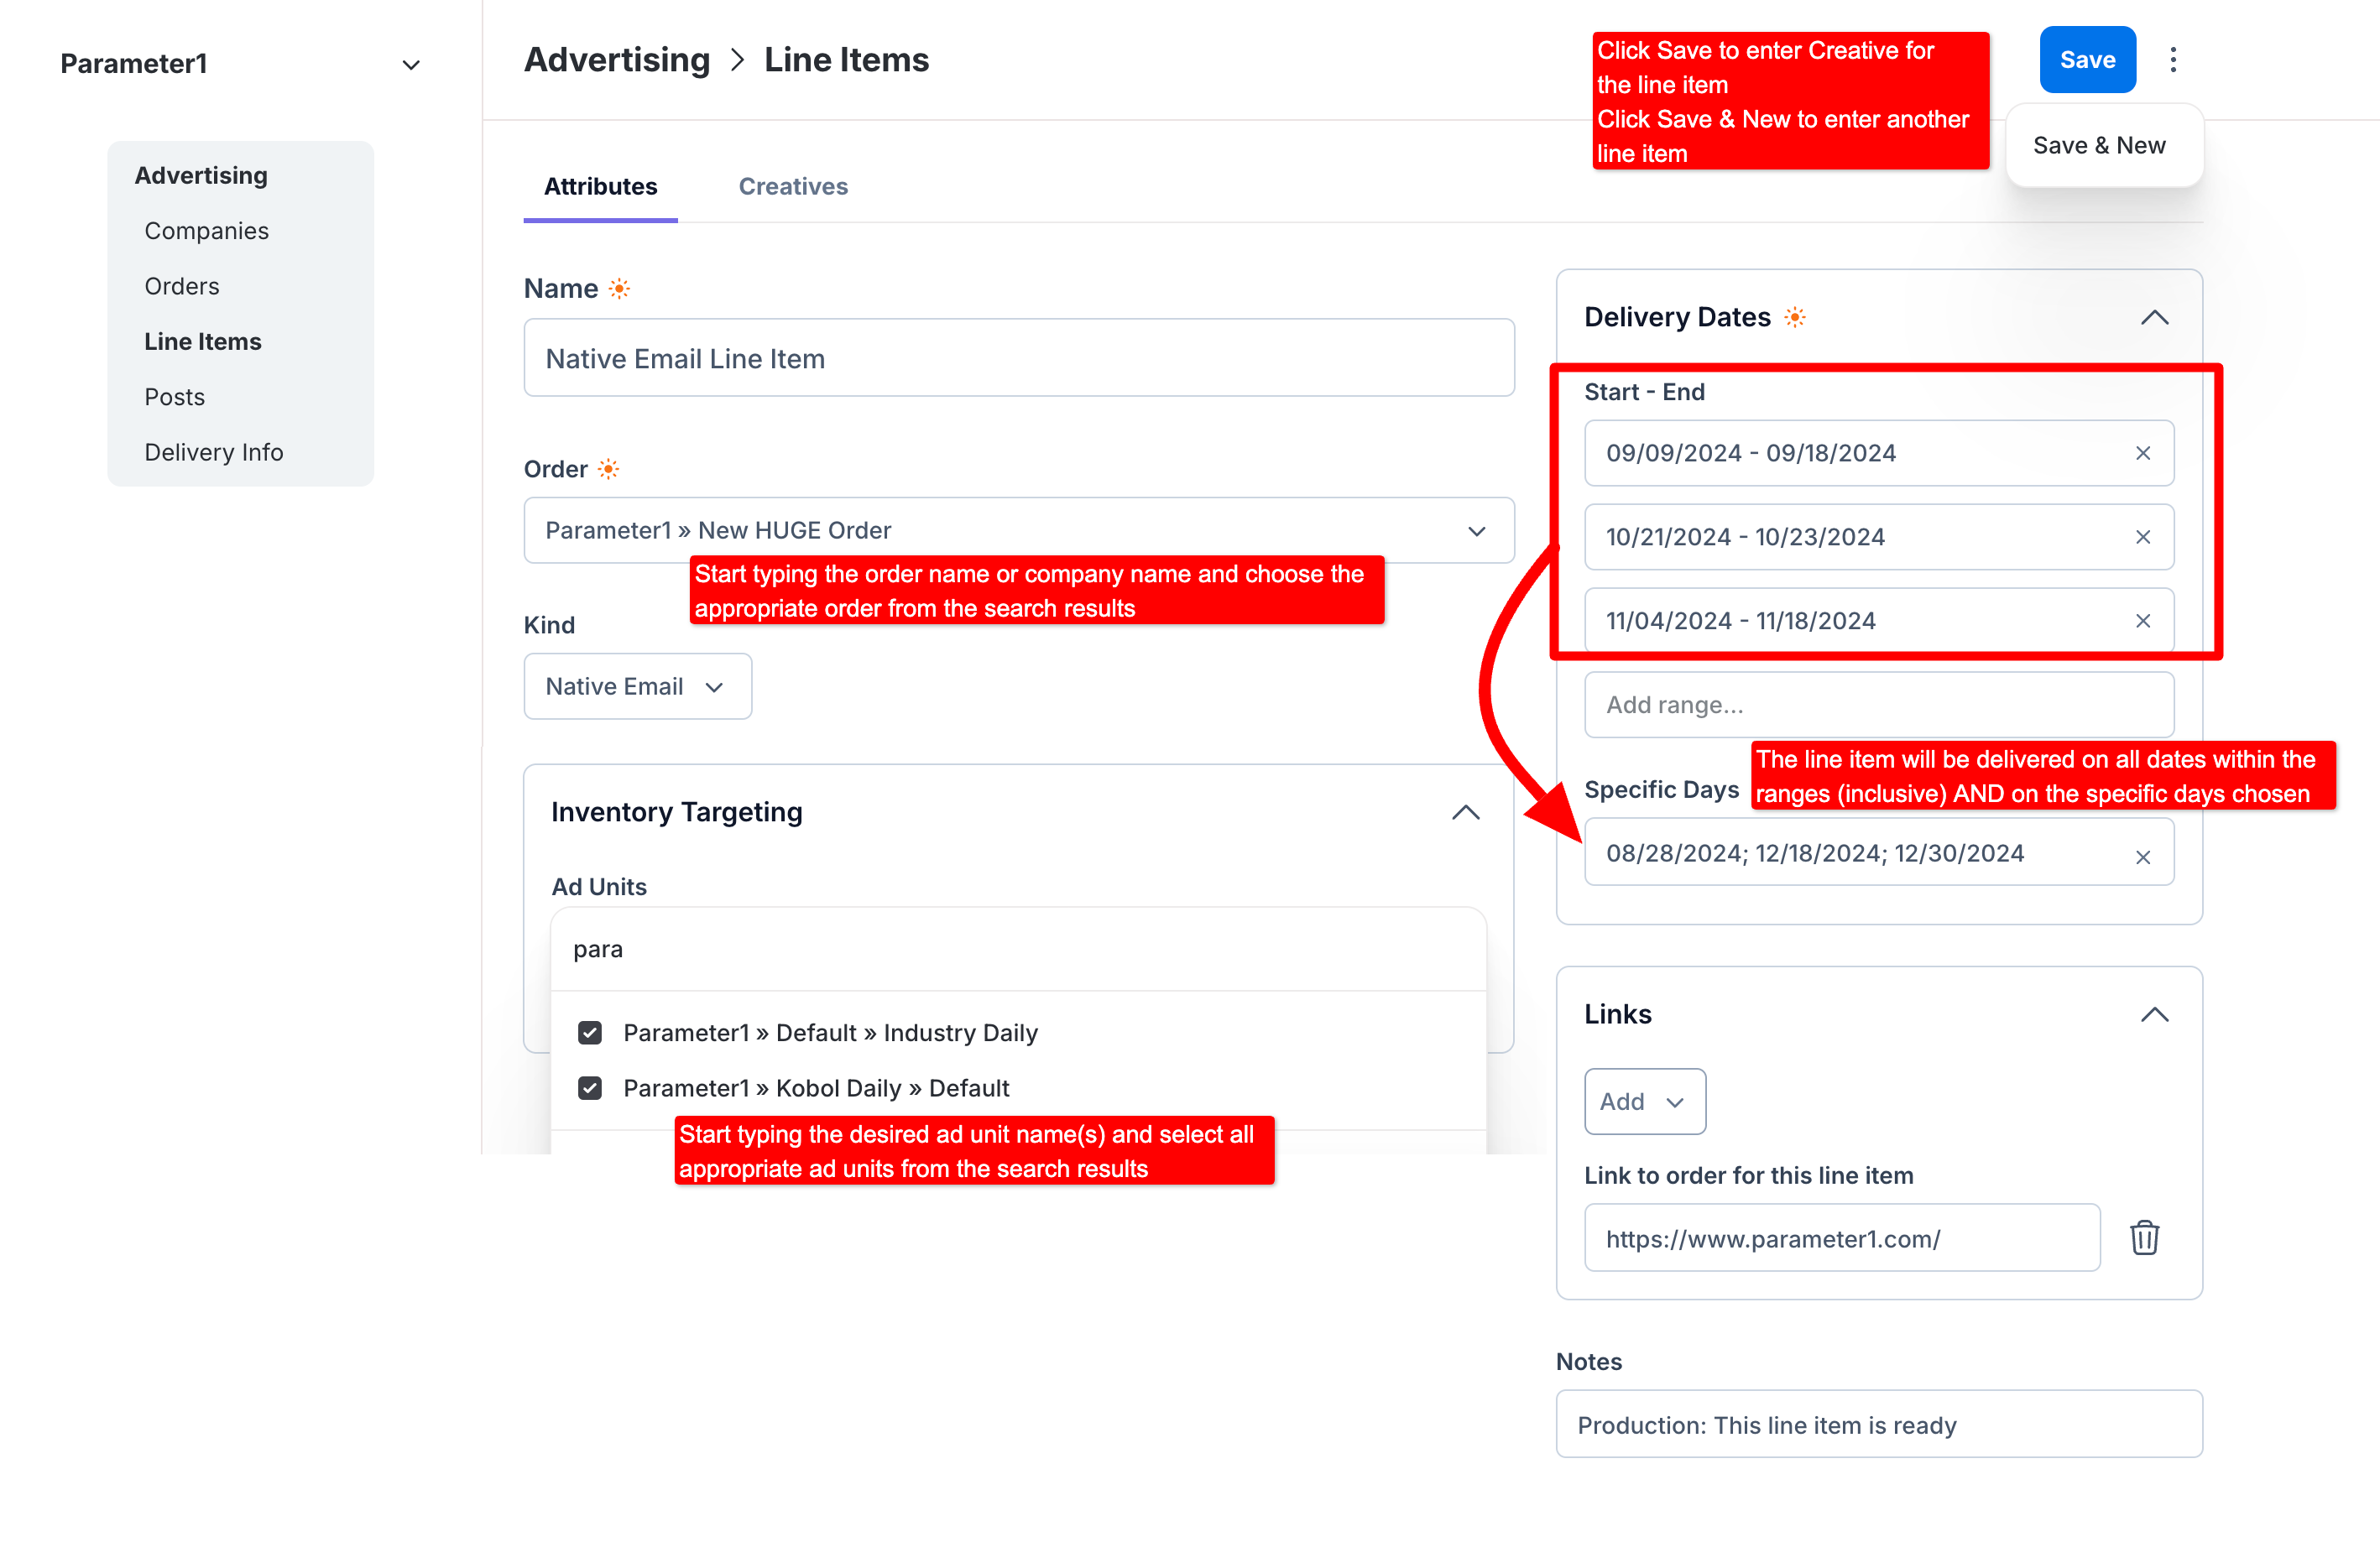Open the Kind Native Email dropdown
This screenshot has height=1542, width=2380.
pyautogui.click(x=637, y=687)
